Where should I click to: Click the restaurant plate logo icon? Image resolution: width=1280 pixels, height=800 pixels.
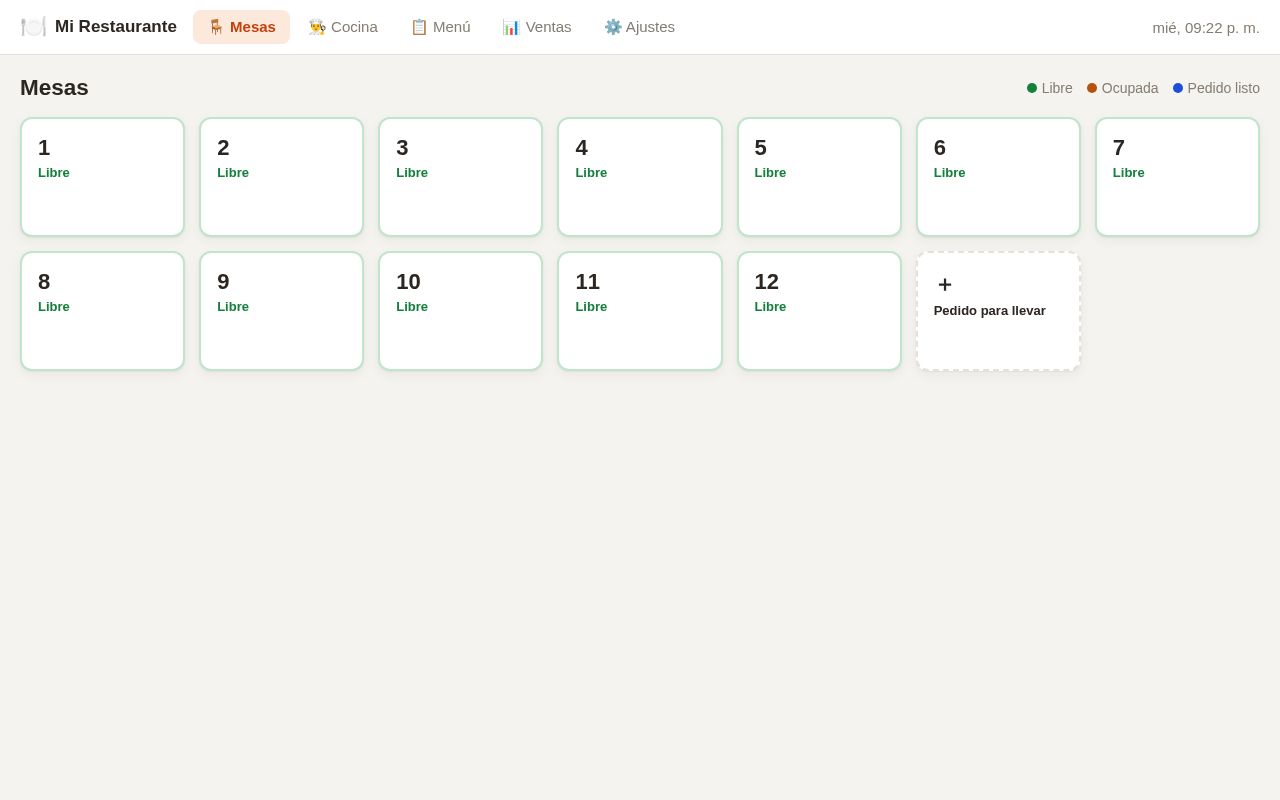click(33, 27)
